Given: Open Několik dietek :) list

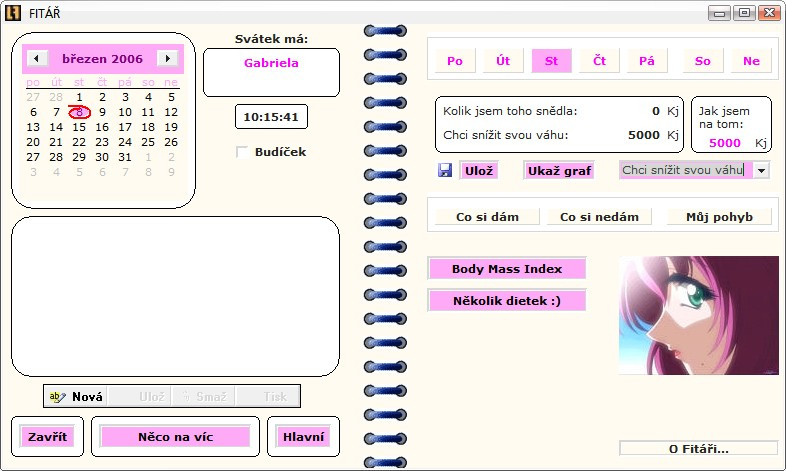Looking at the screenshot, I should point(507,301).
